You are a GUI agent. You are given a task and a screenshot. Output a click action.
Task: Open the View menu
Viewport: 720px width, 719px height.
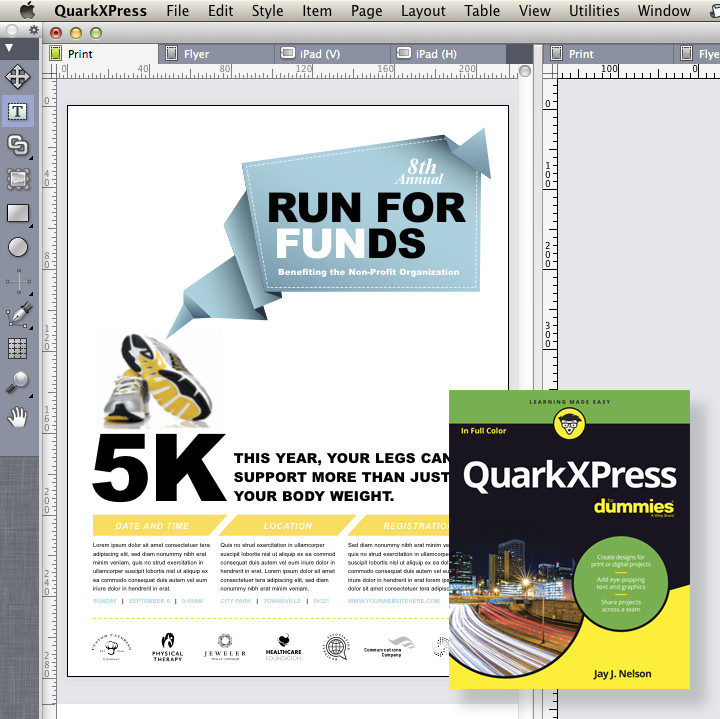[x=534, y=11]
